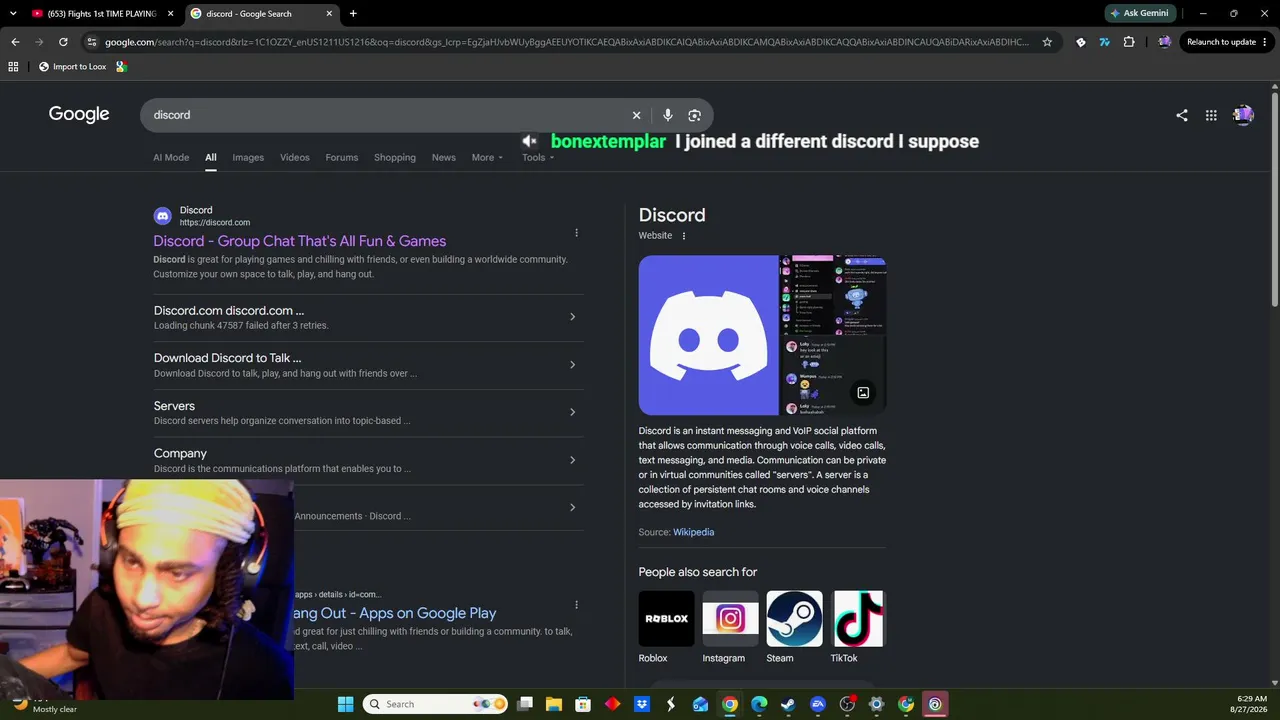Switch to the Videos search tab
Viewport: 1280px width, 720px height.
[295, 158]
